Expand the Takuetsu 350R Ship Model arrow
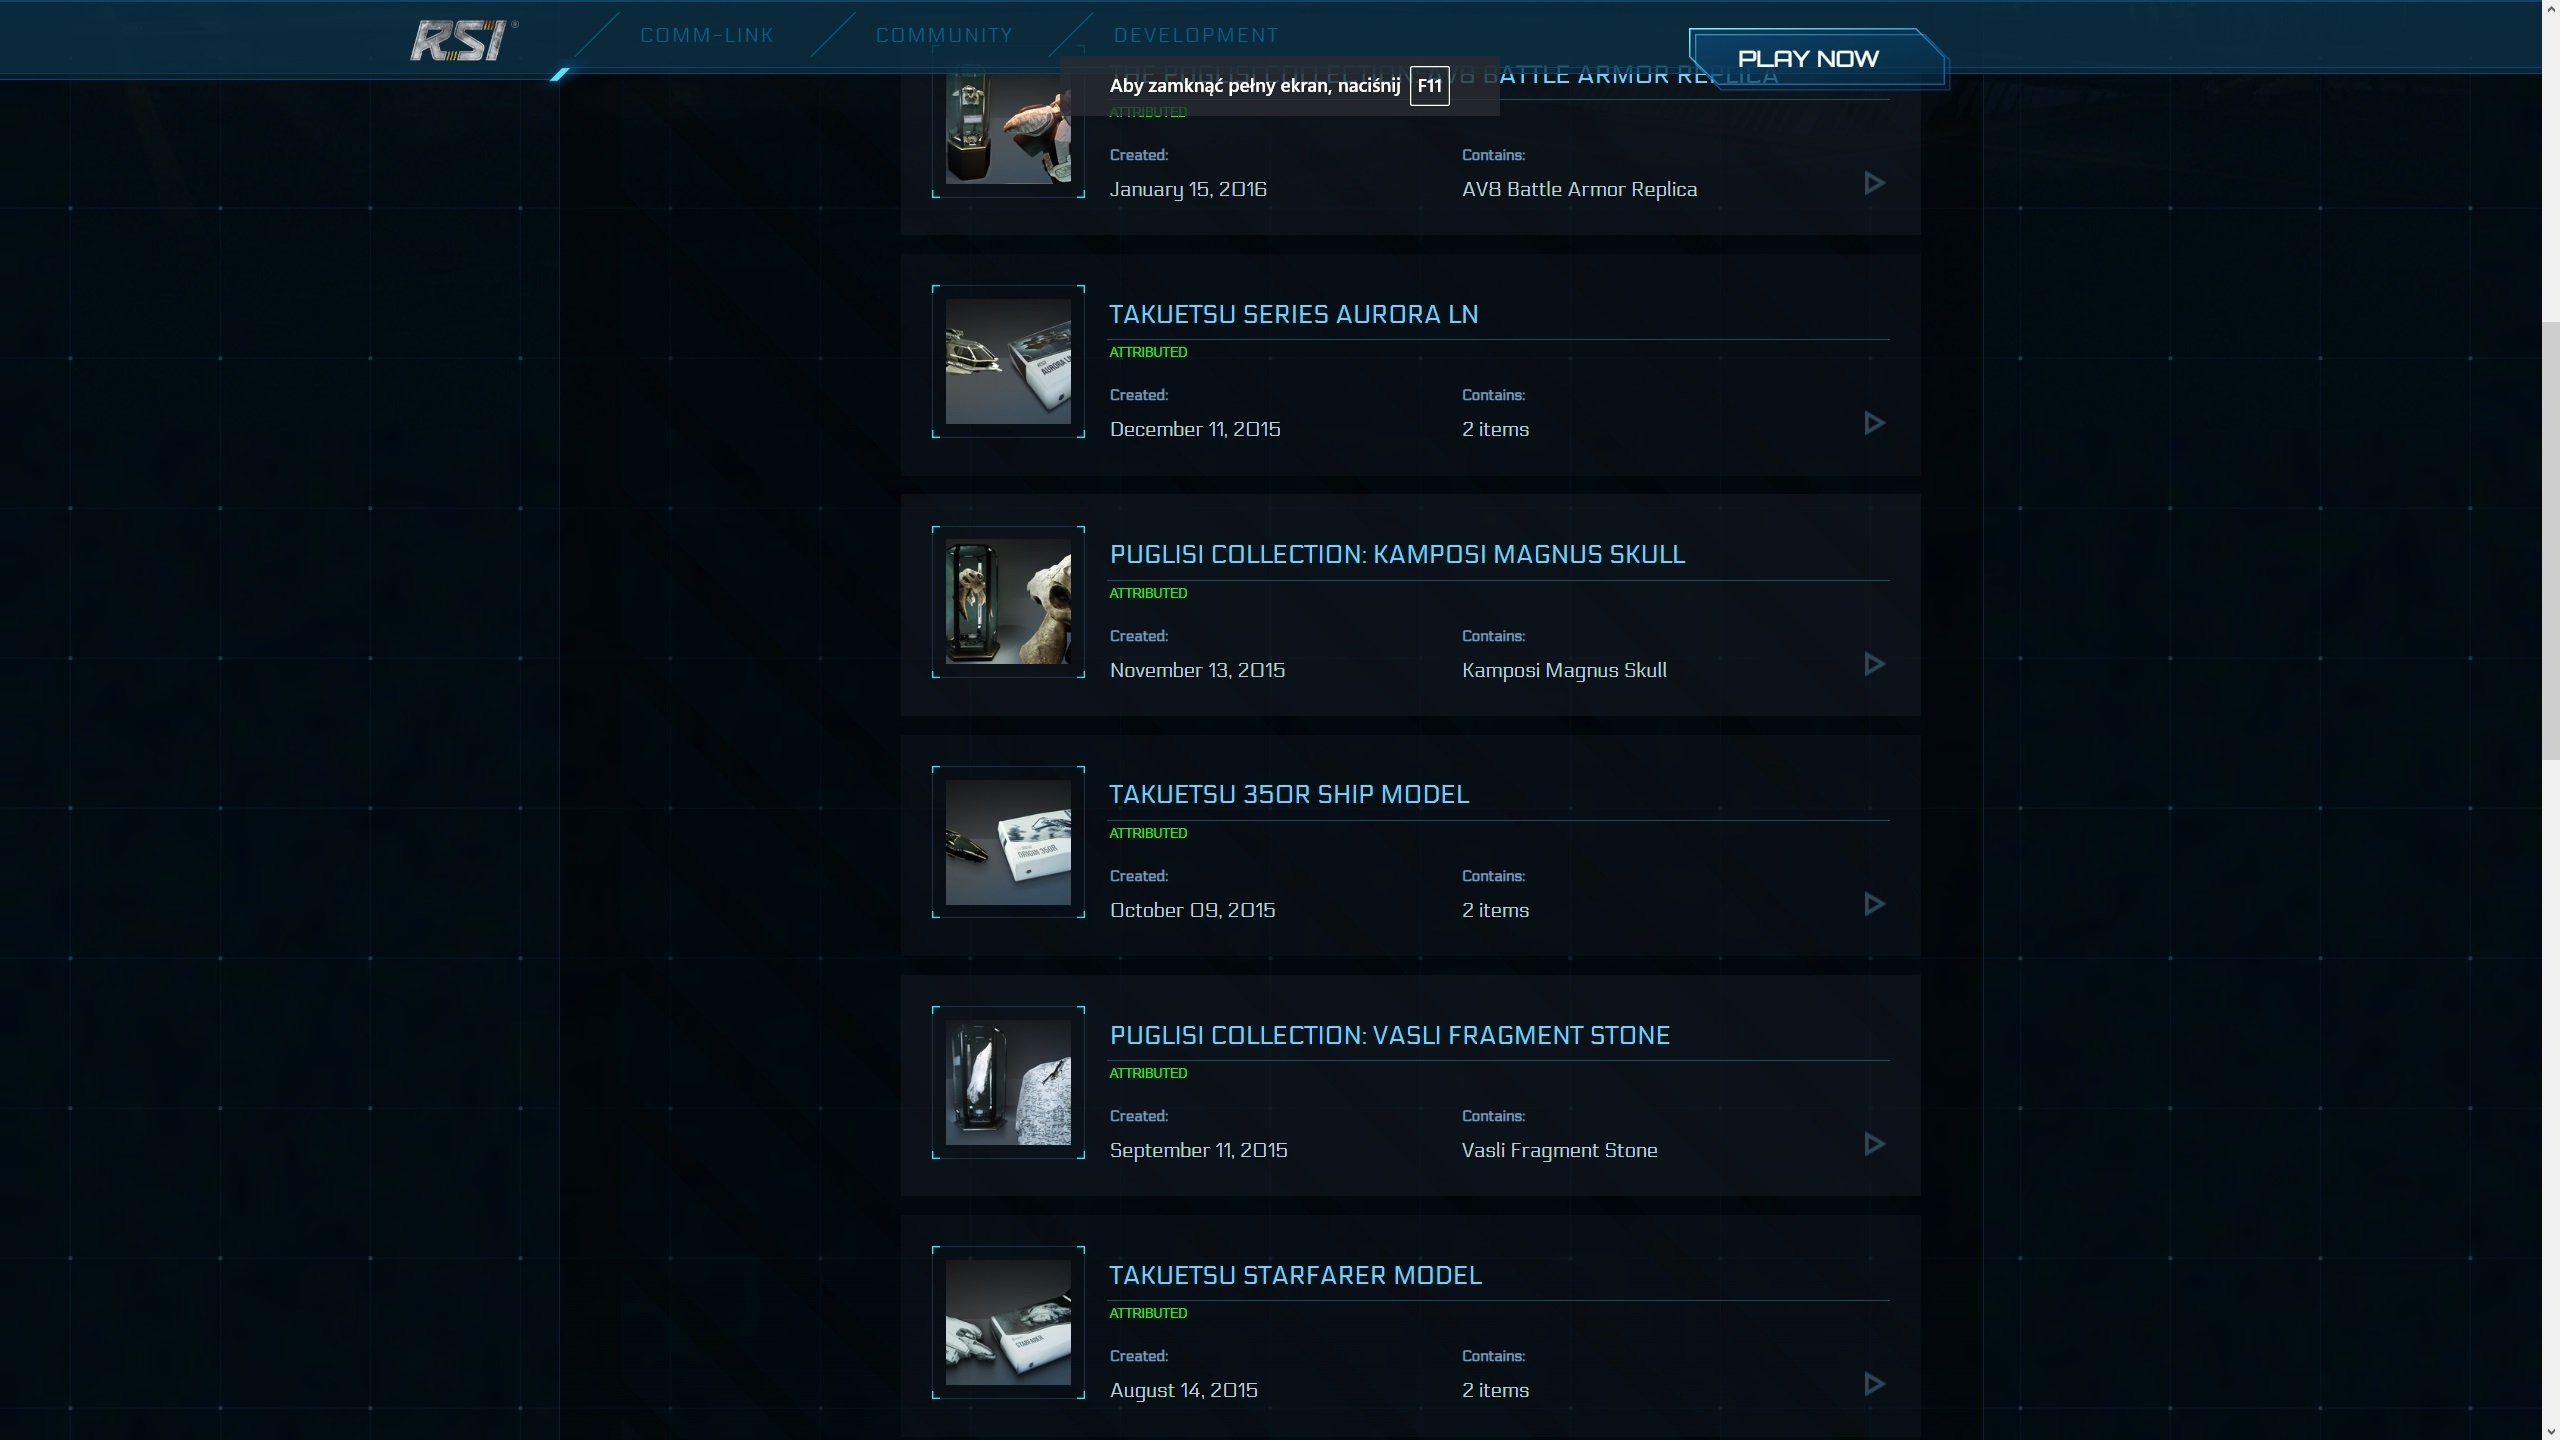This screenshot has height=1440, width=2560. [x=1875, y=904]
